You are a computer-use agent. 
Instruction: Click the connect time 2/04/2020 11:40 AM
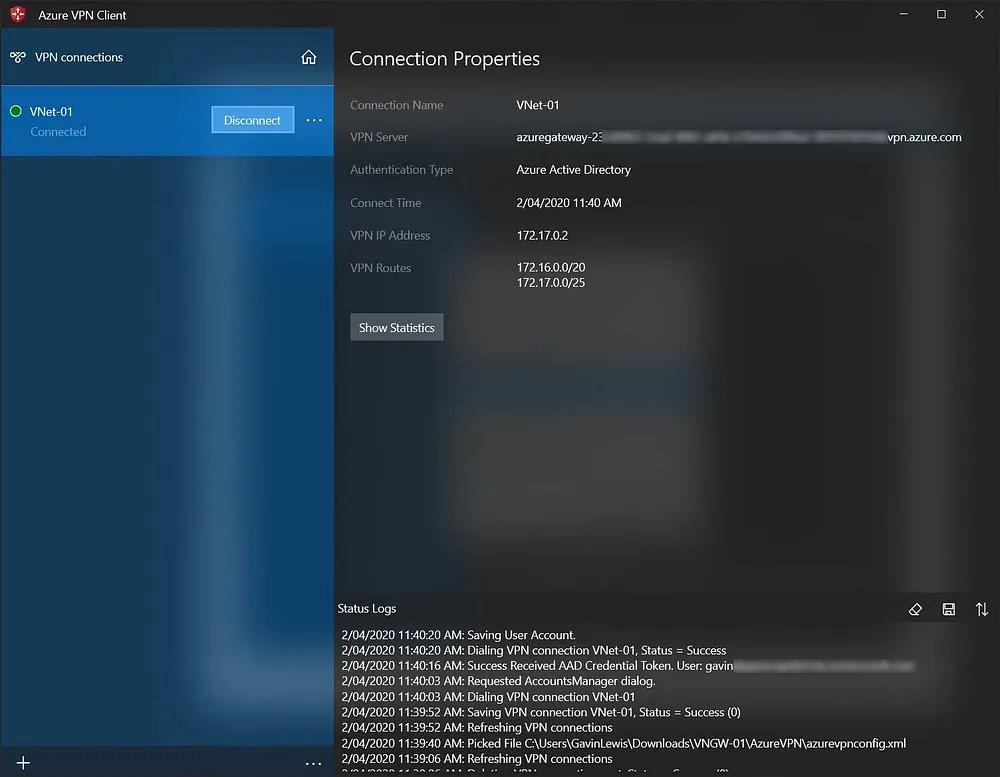pyautogui.click(x=569, y=203)
